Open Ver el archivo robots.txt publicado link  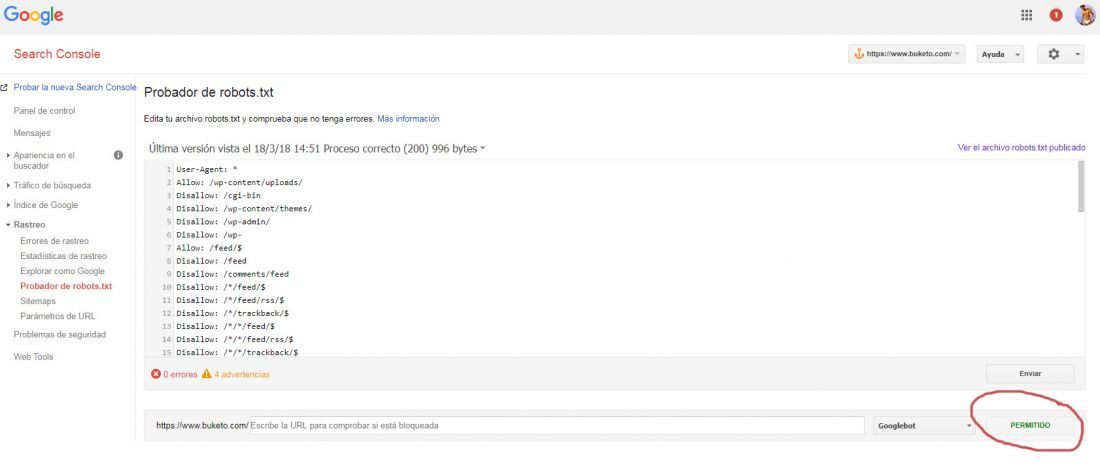[x=1021, y=148]
